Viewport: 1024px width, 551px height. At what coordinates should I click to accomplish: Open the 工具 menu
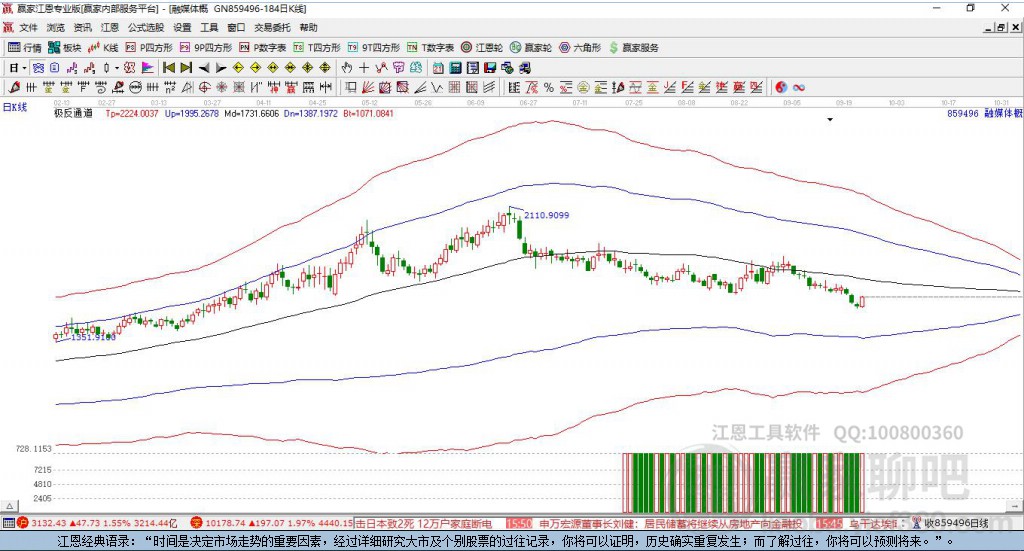click(209, 27)
